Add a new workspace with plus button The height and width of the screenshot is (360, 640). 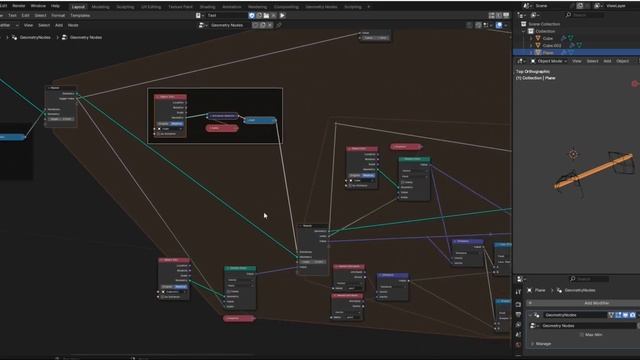tap(369, 7)
